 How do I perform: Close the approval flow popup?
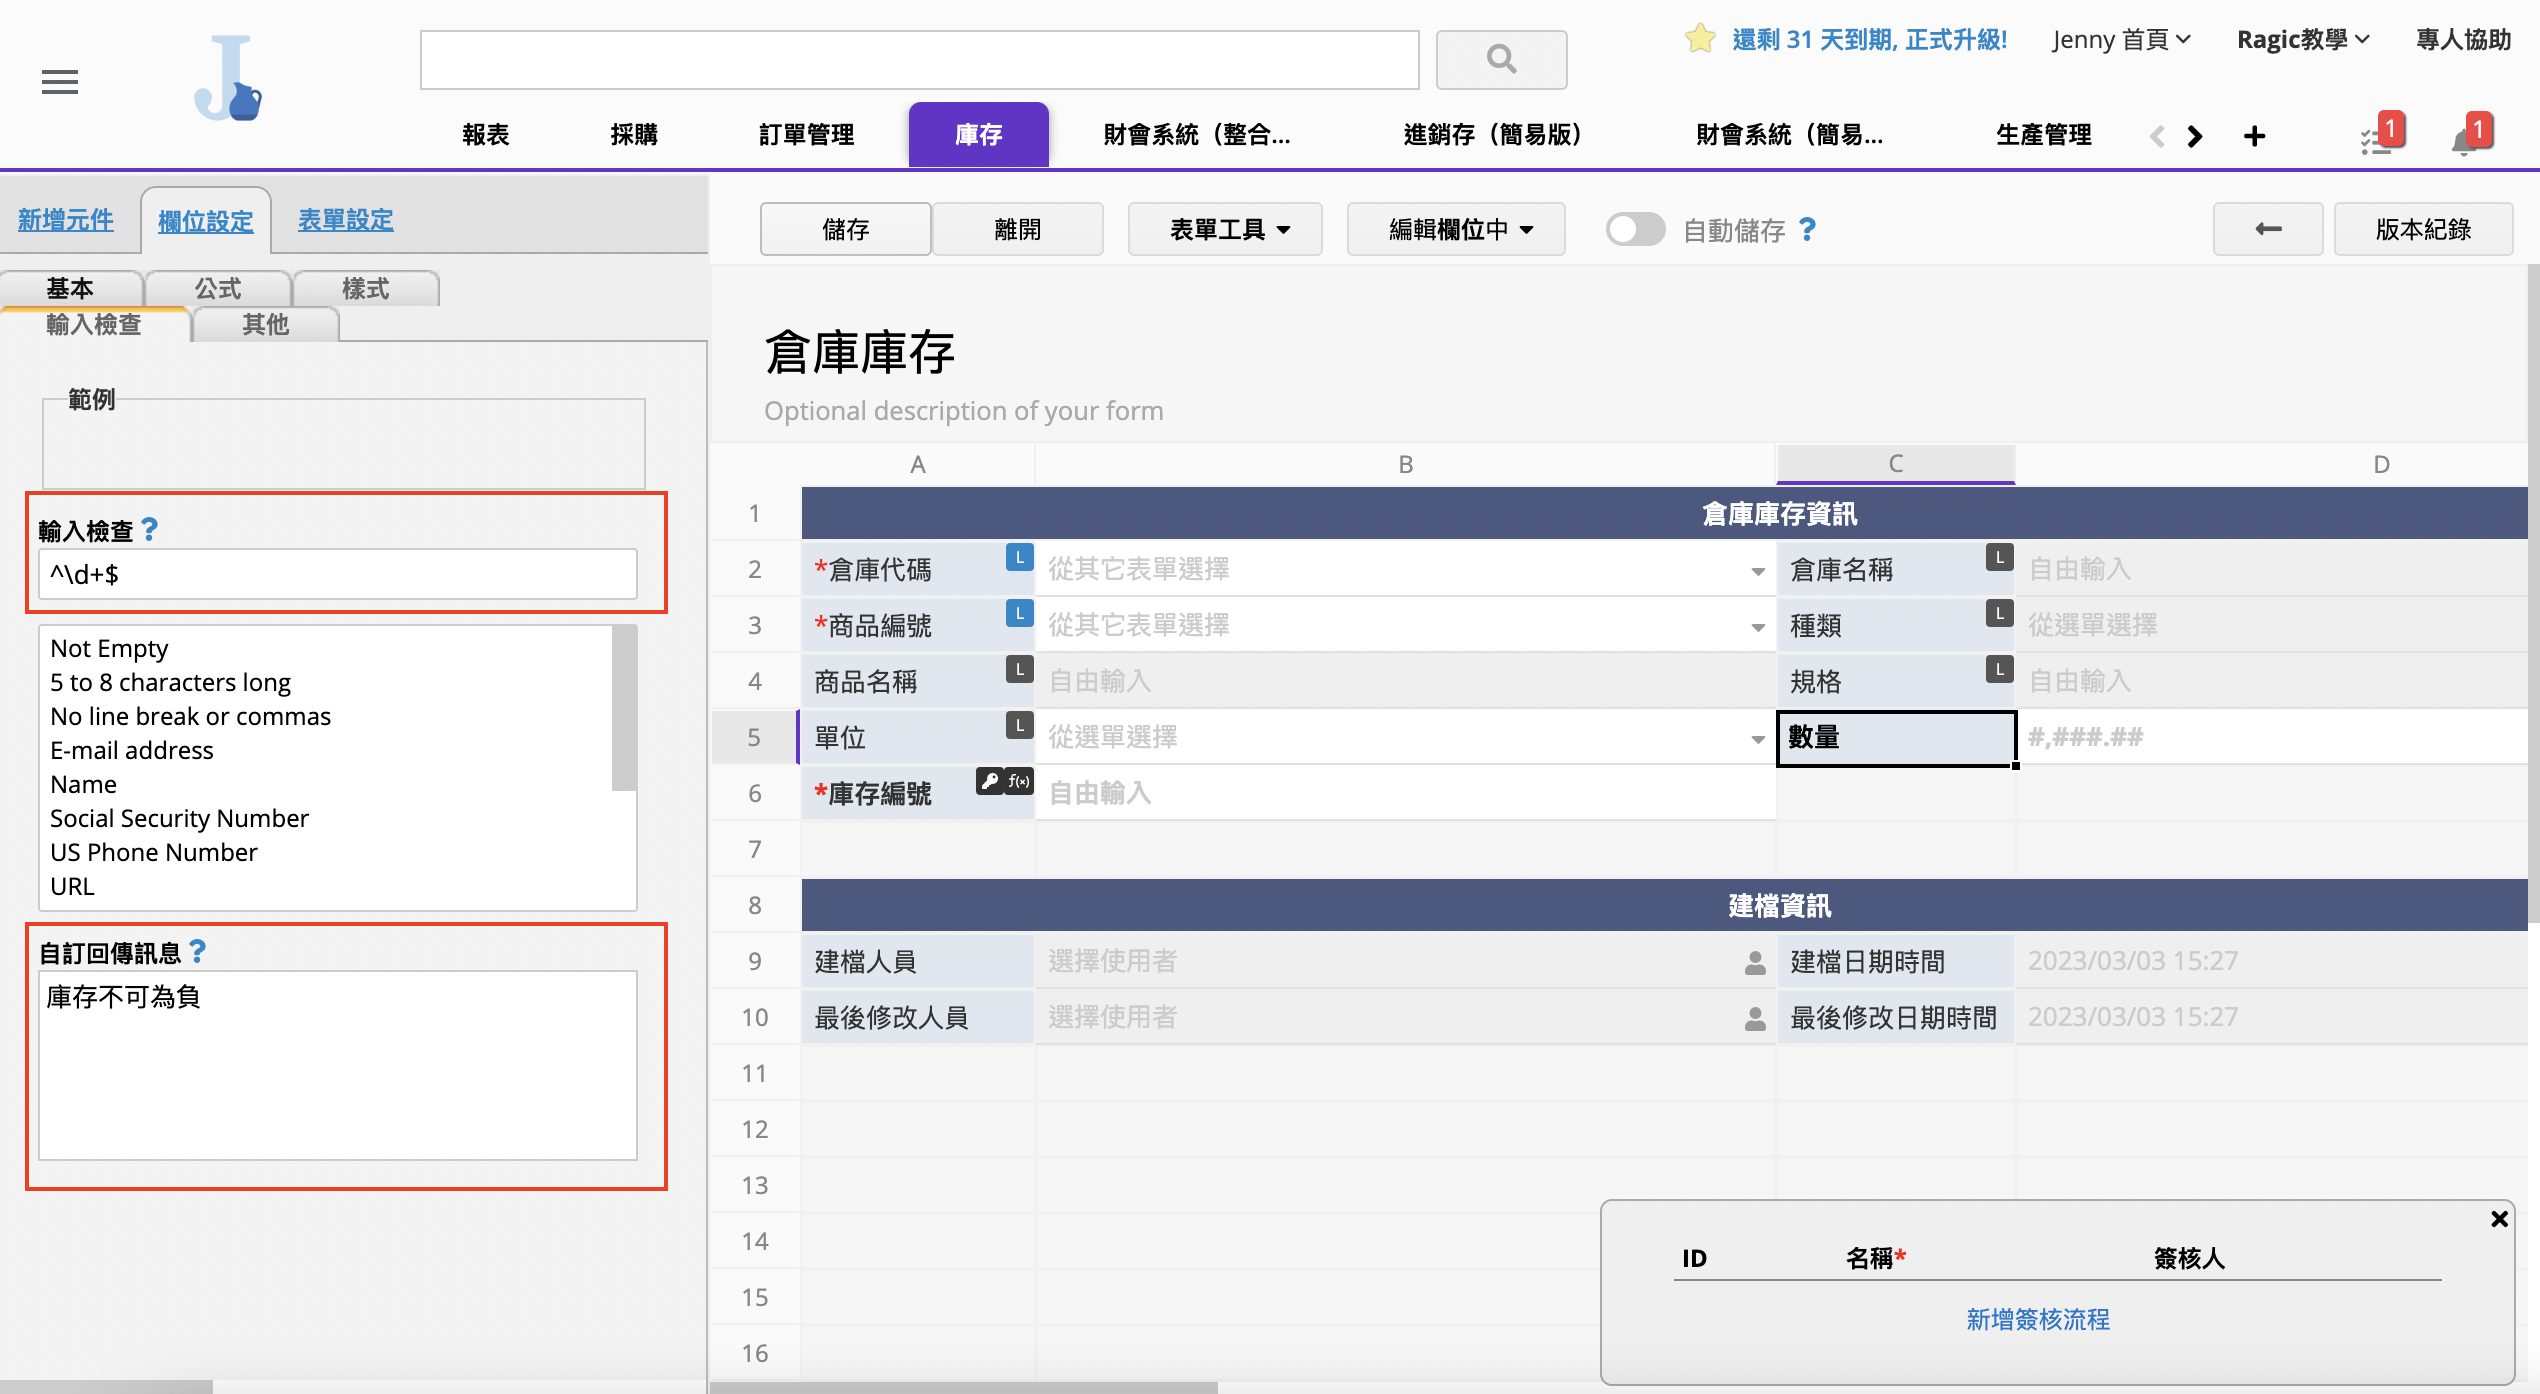pos(2499,1218)
